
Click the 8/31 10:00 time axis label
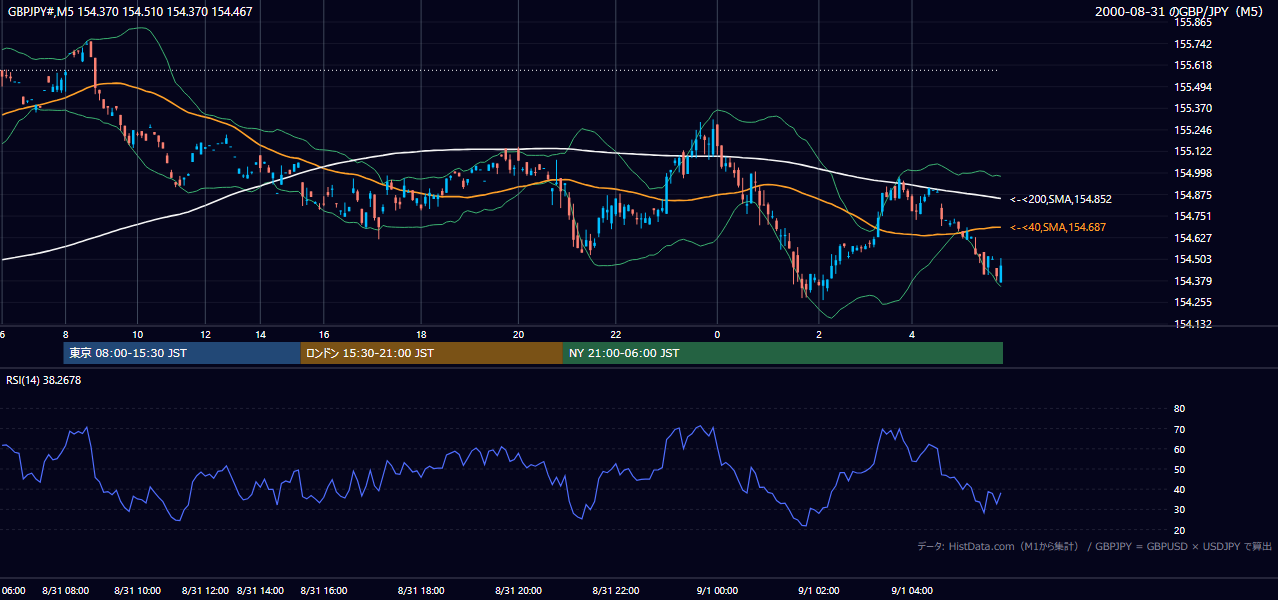coord(136,591)
